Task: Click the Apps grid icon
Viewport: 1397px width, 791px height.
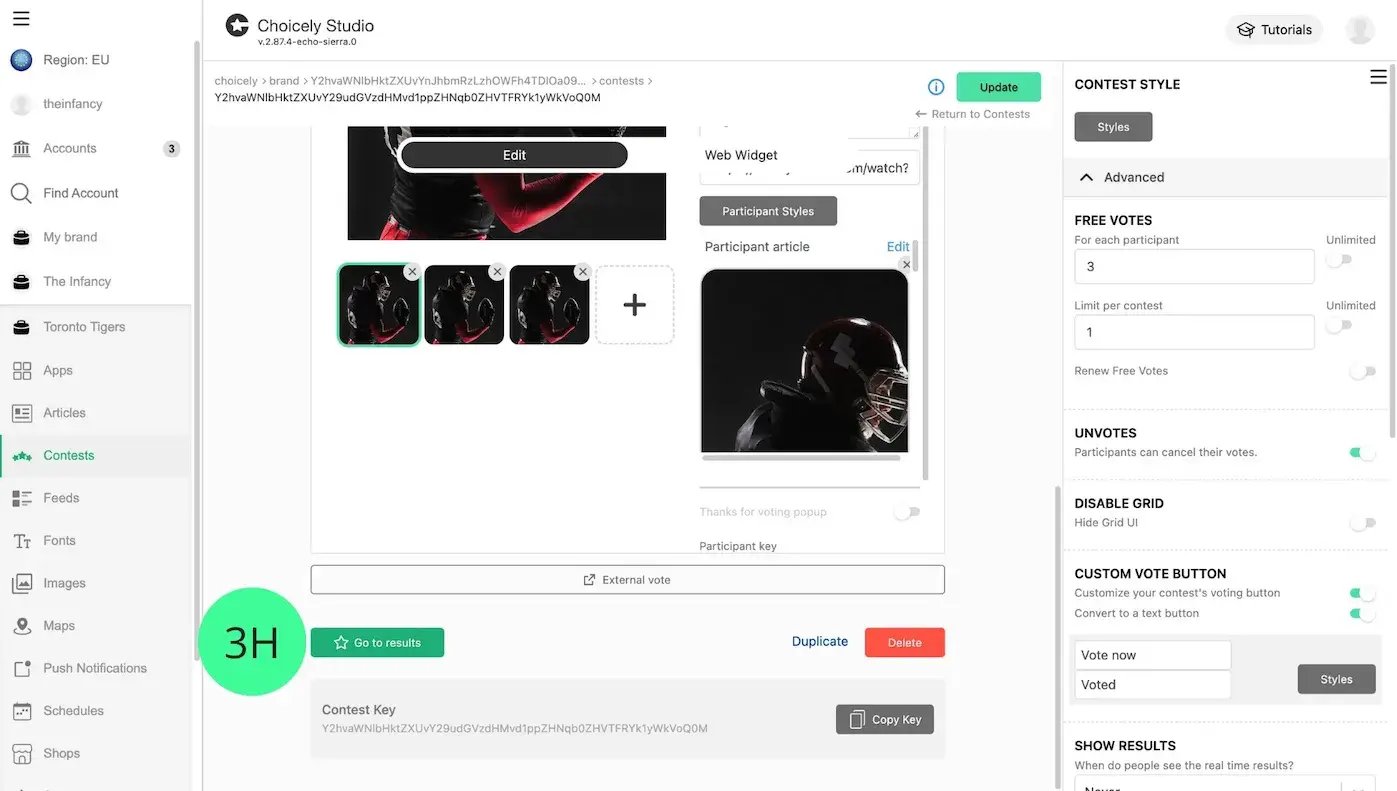Action: click(22, 371)
